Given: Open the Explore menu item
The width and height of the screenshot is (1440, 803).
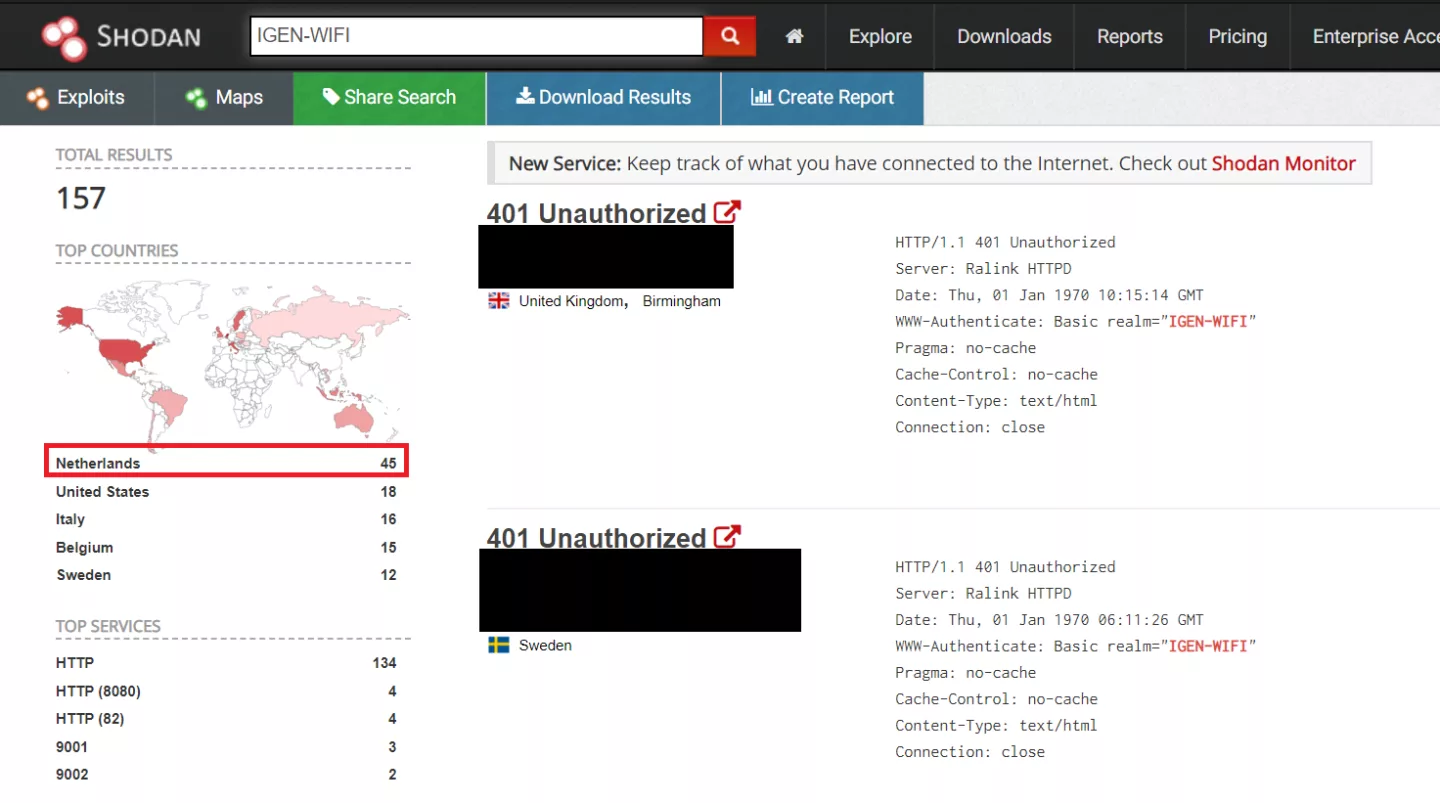Looking at the screenshot, I should coord(880,36).
